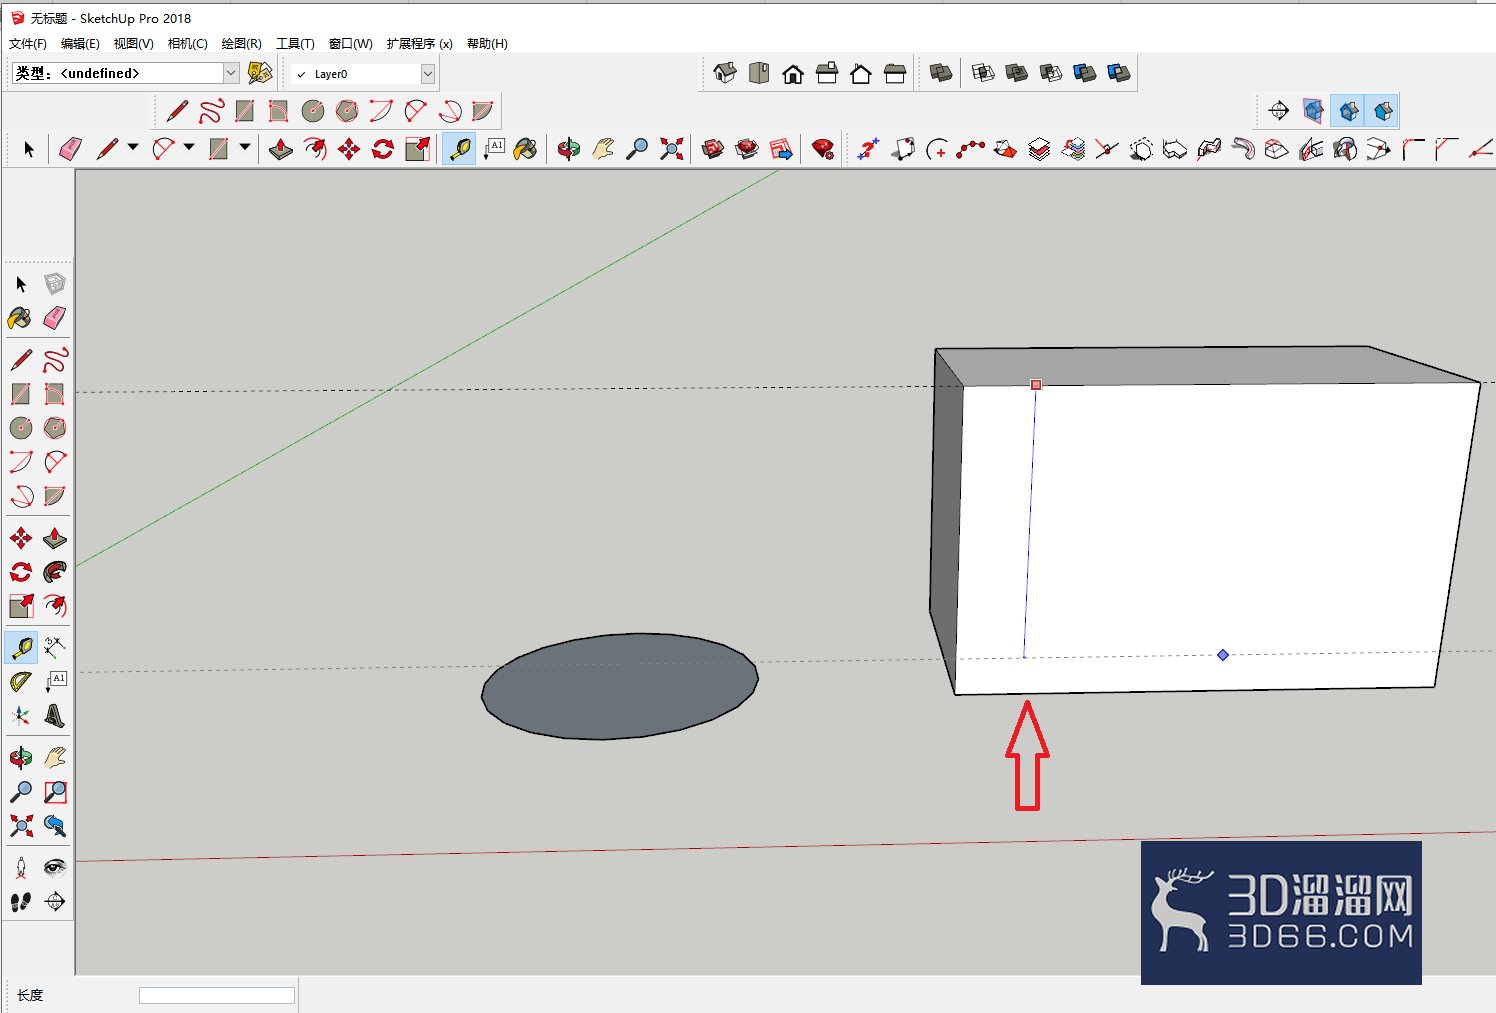The height and width of the screenshot is (1013, 1496).
Task: Open the 3D Warehouse icon
Action: tap(713, 149)
